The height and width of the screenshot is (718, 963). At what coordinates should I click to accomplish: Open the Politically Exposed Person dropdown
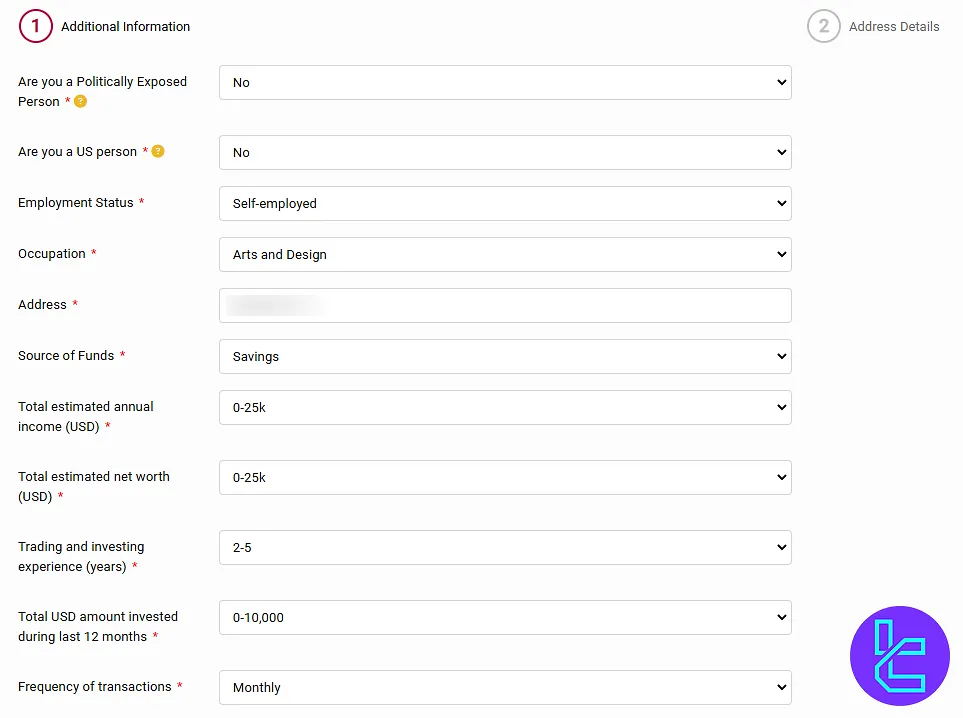click(505, 82)
